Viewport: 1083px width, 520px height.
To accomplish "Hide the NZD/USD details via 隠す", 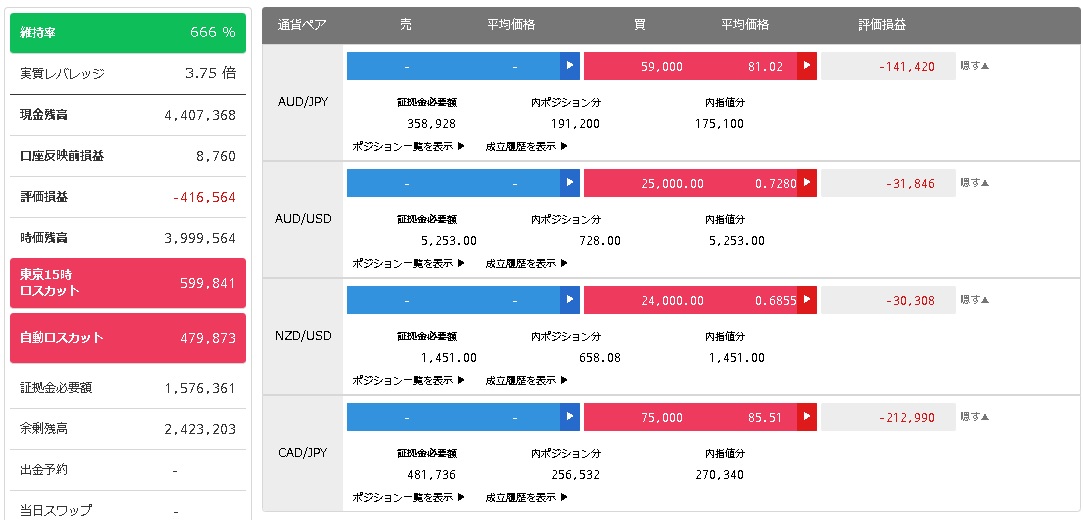I will point(975,300).
